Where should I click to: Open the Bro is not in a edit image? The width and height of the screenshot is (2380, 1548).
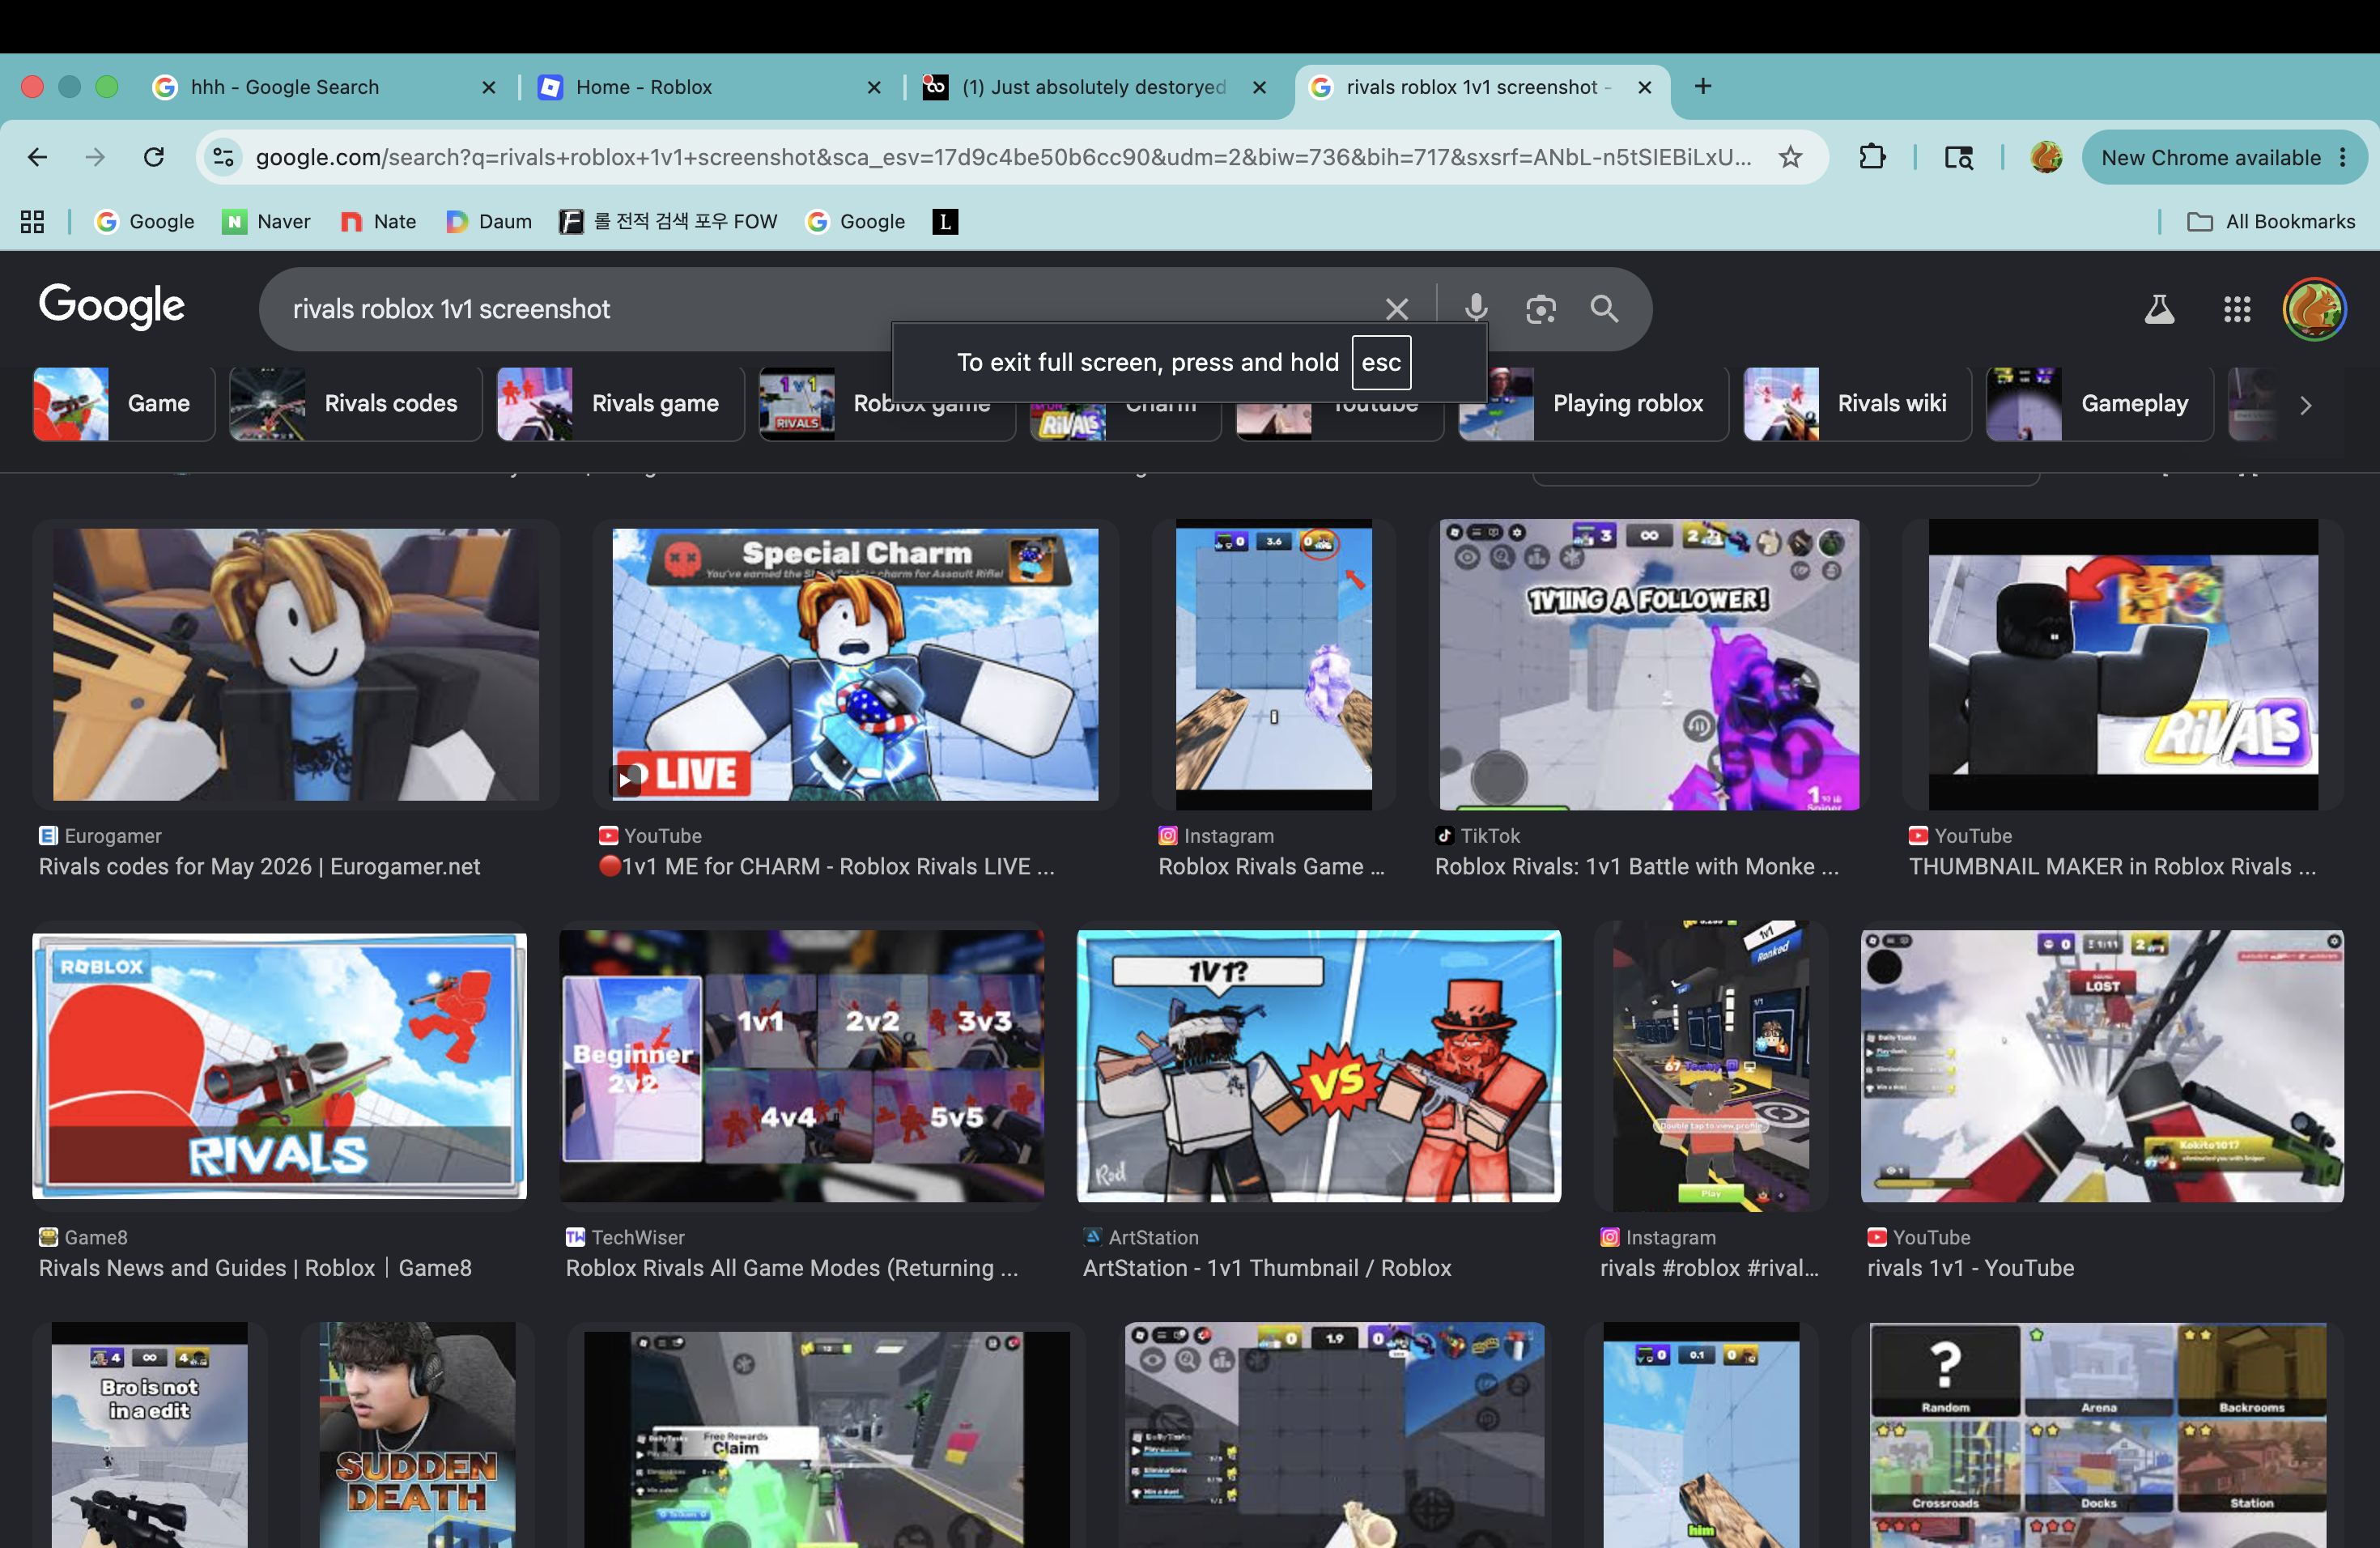click(149, 1435)
